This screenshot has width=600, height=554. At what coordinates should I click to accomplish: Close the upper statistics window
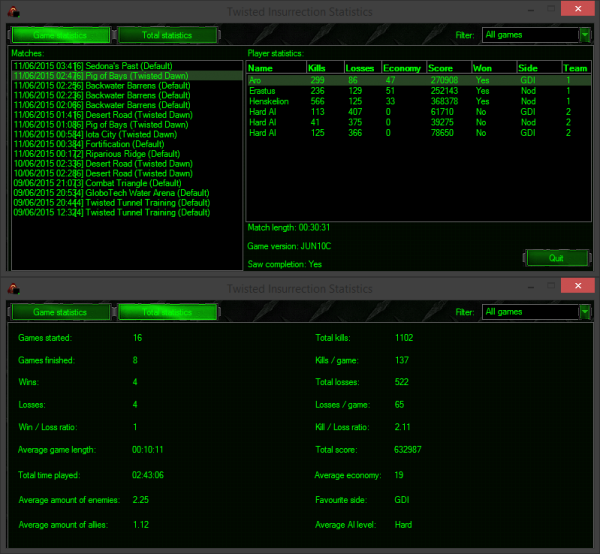pos(578,8)
